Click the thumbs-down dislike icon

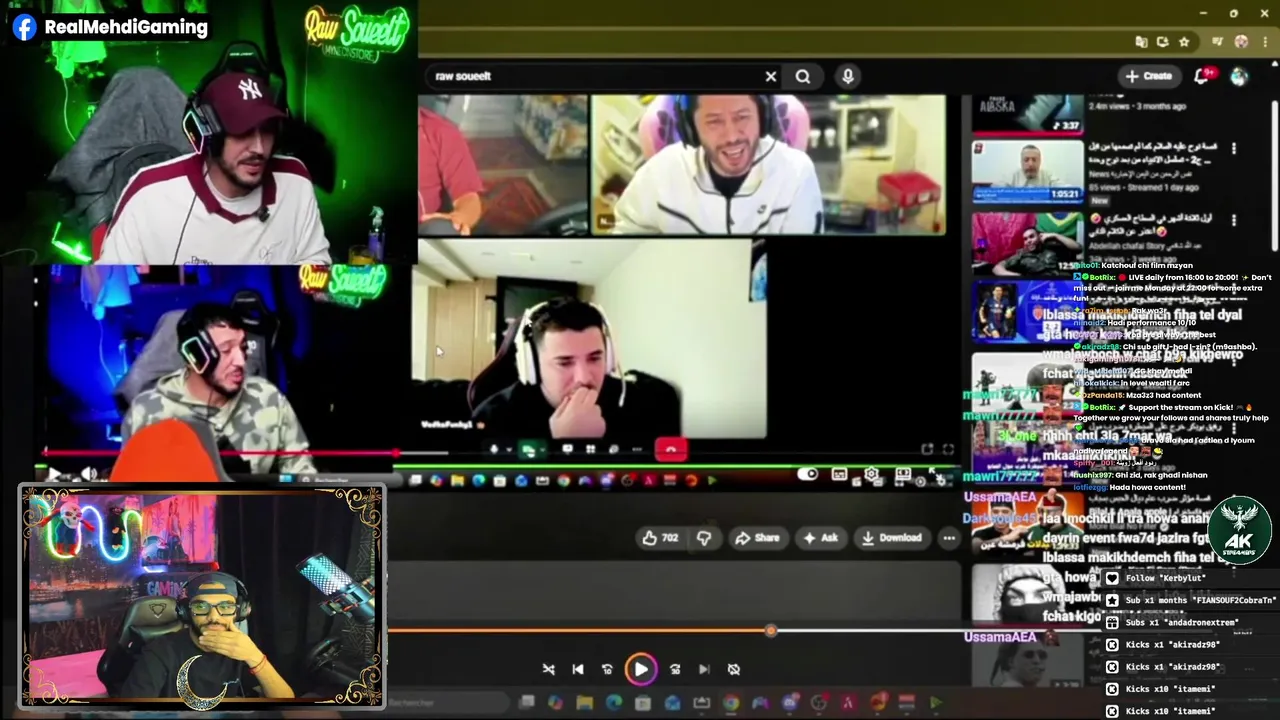coord(704,538)
